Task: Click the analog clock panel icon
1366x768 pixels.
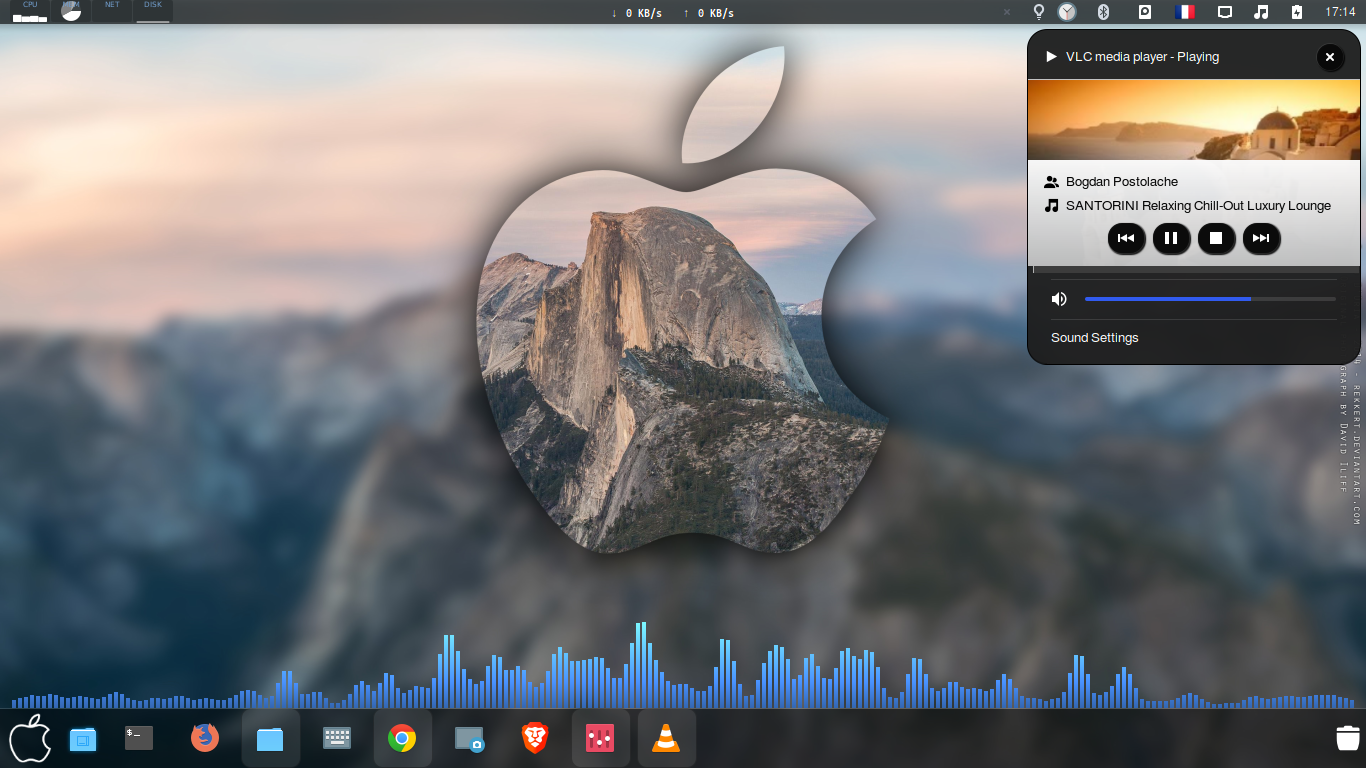Action: pyautogui.click(x=1068, y=12)
